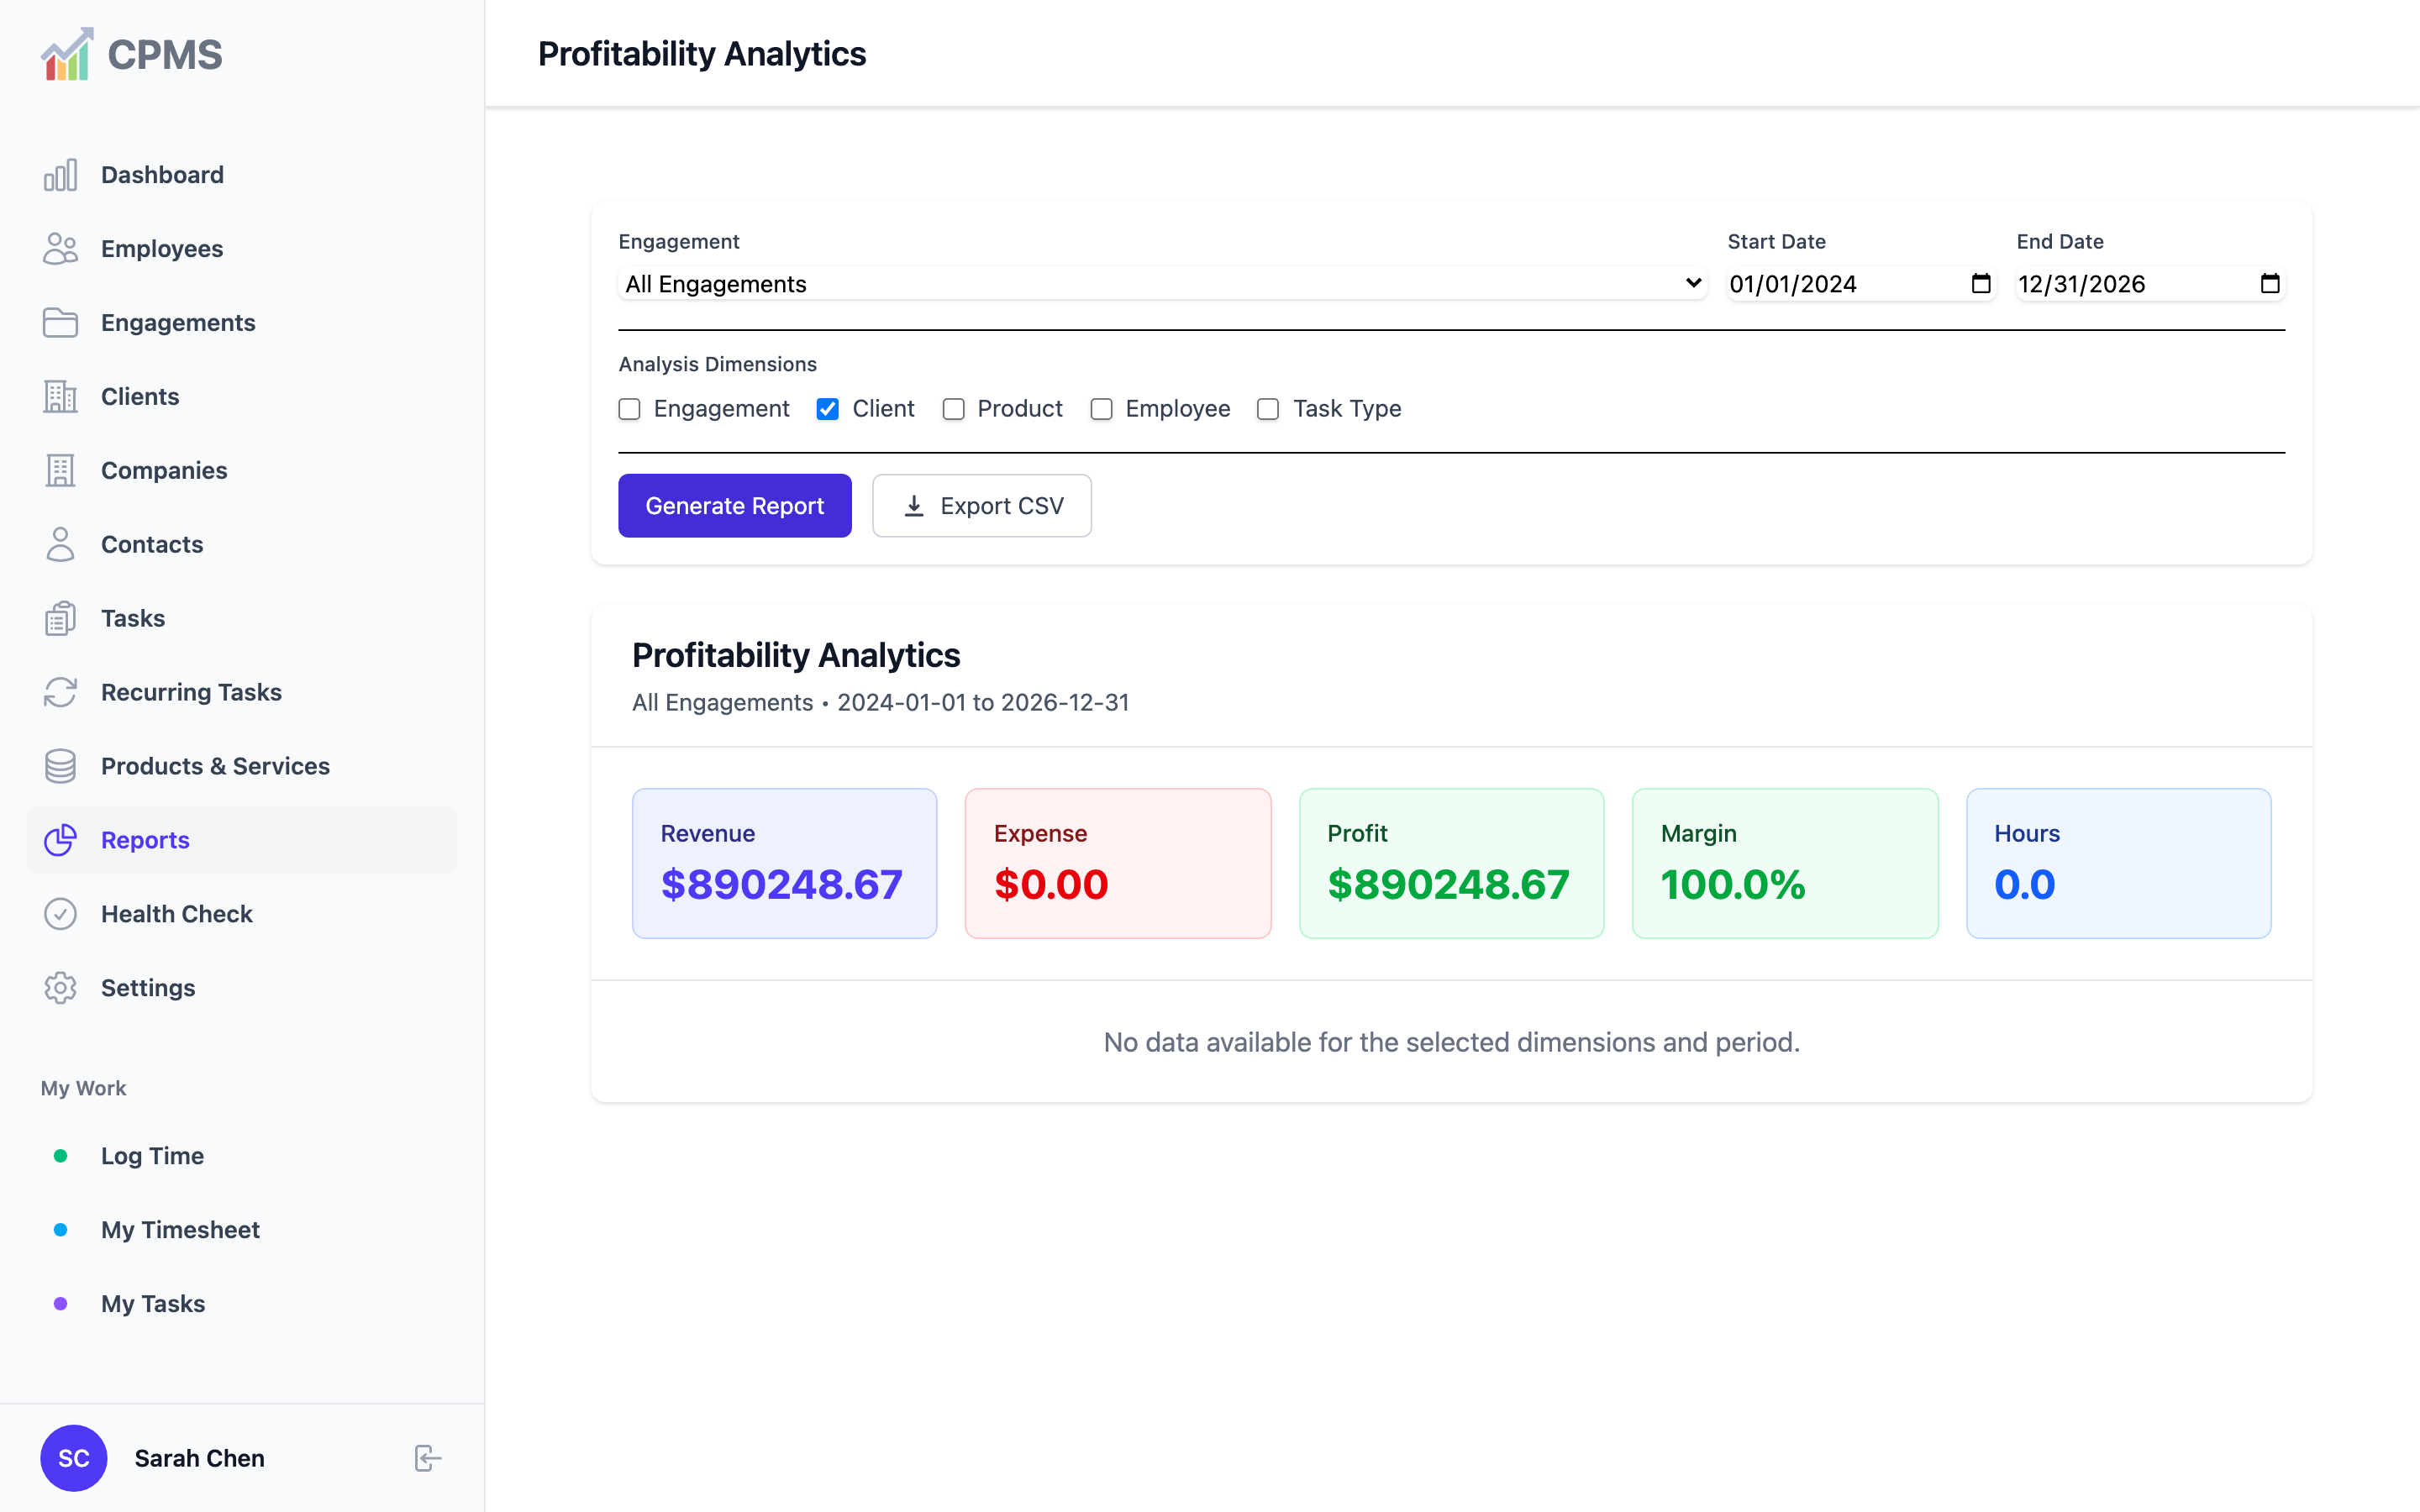Open Health Check in the sidebar
This screenshot has width=2420, height=1512.
[242, 915]
